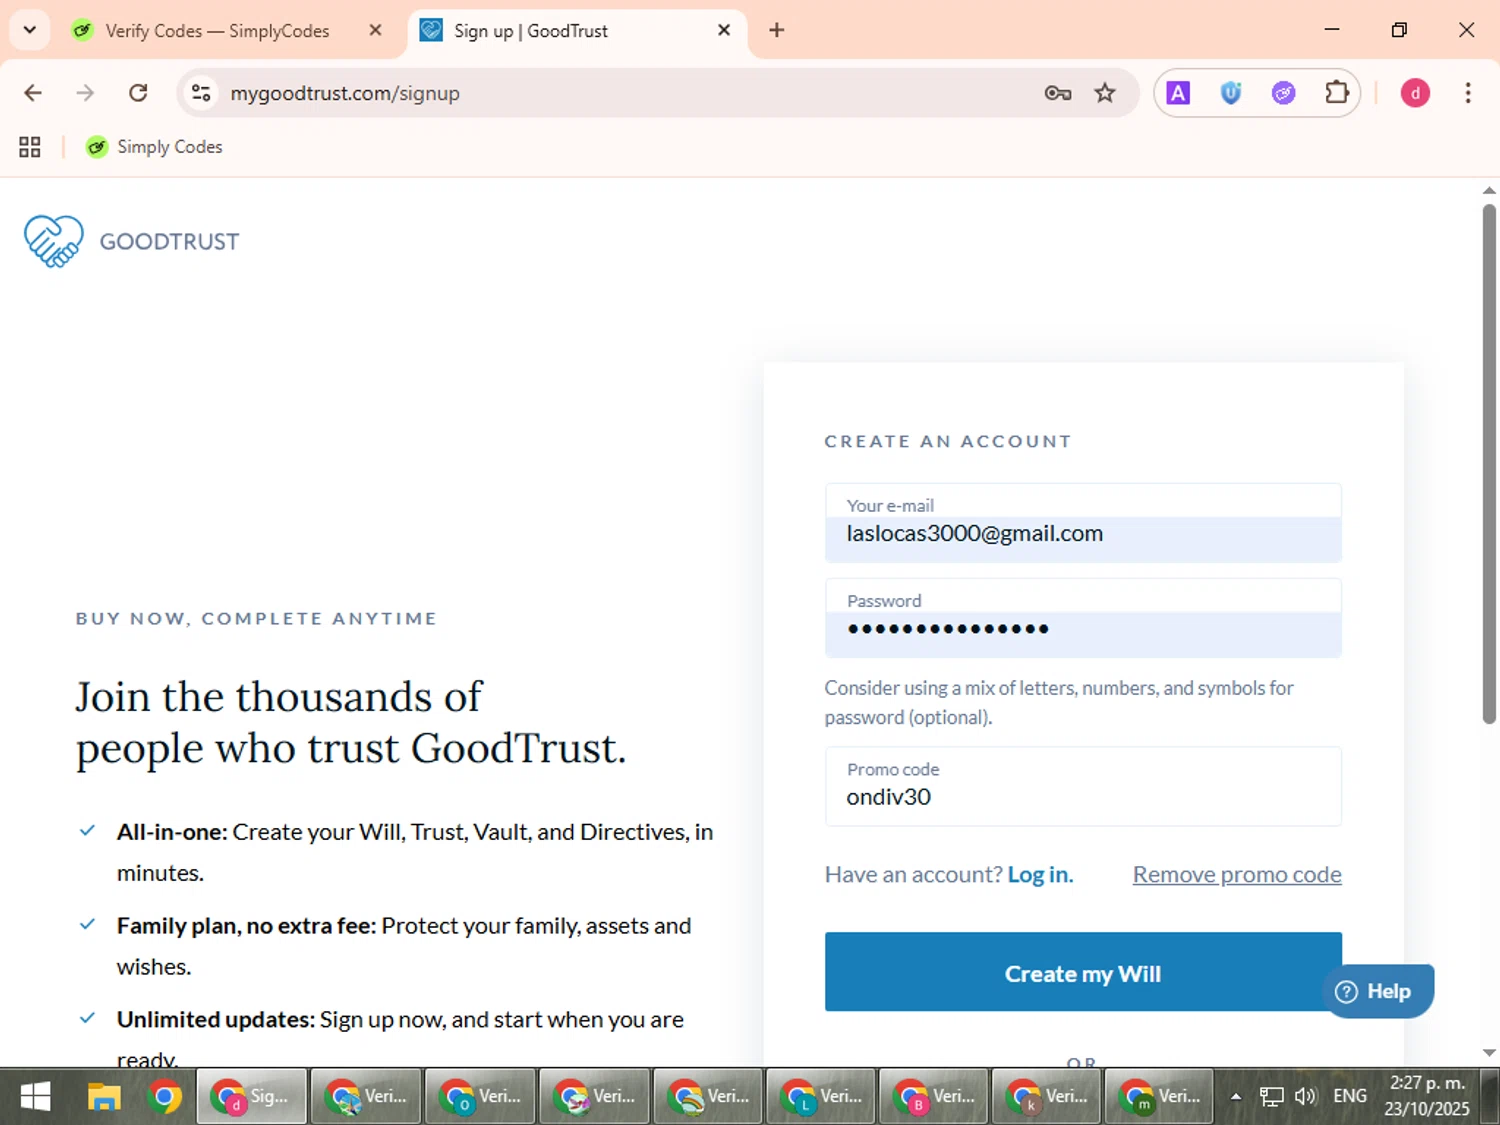Open a new browser tab

(x=777, y=30)
